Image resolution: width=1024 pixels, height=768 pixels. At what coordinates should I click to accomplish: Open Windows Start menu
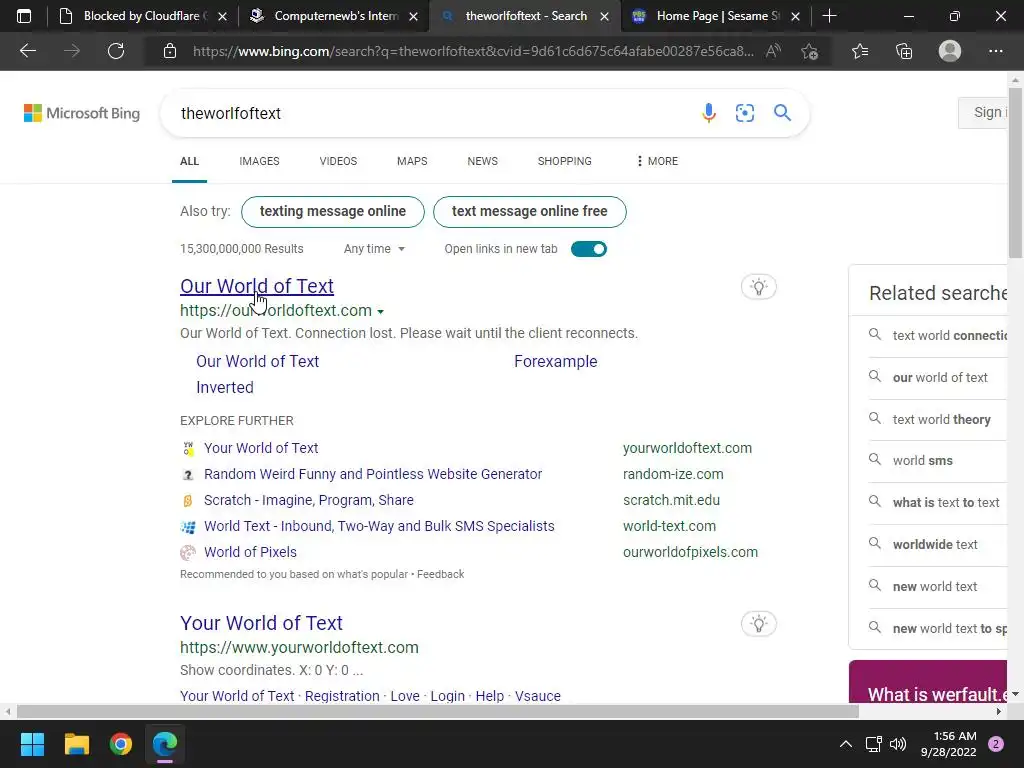[x=32, y=744]
